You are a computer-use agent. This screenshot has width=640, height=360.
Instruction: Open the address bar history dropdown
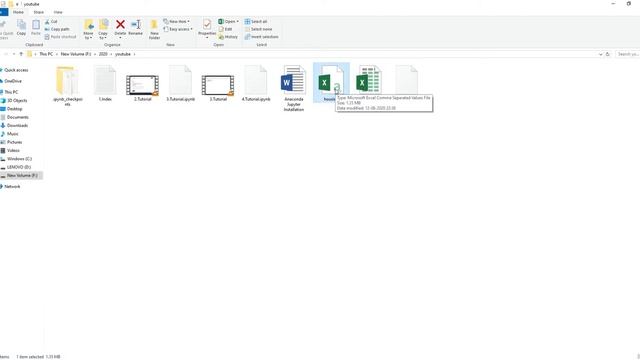point(600,54)
